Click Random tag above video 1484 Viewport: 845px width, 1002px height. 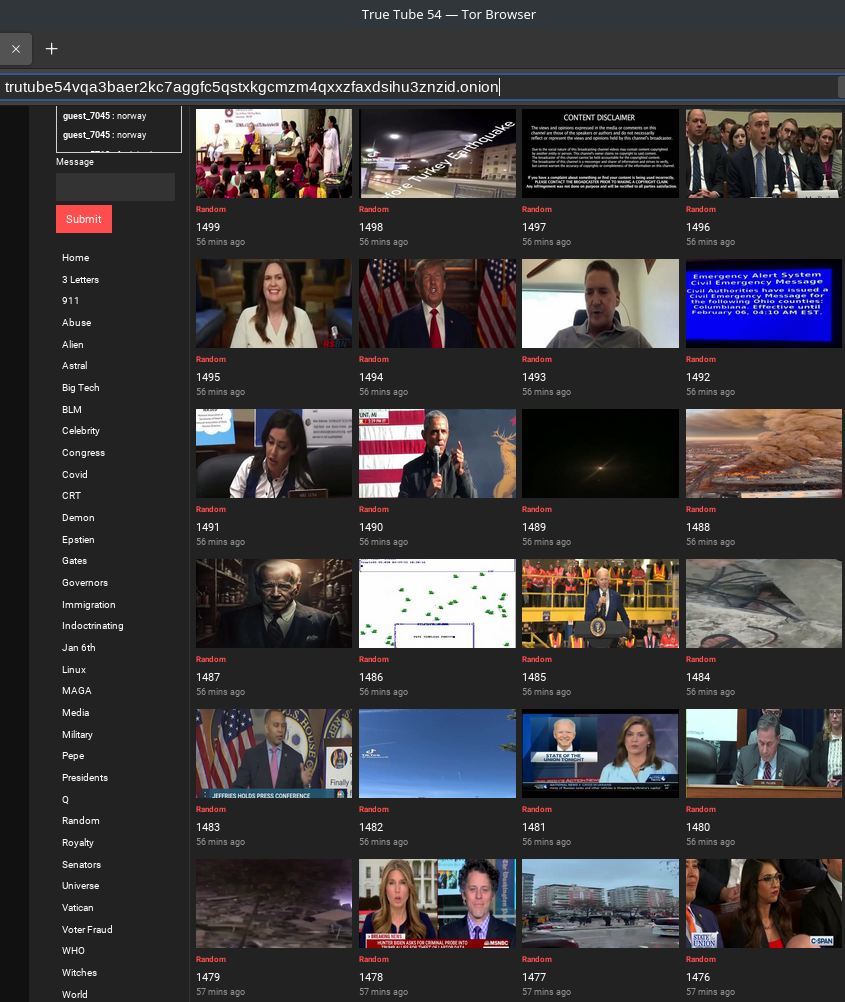coord(701,659)
